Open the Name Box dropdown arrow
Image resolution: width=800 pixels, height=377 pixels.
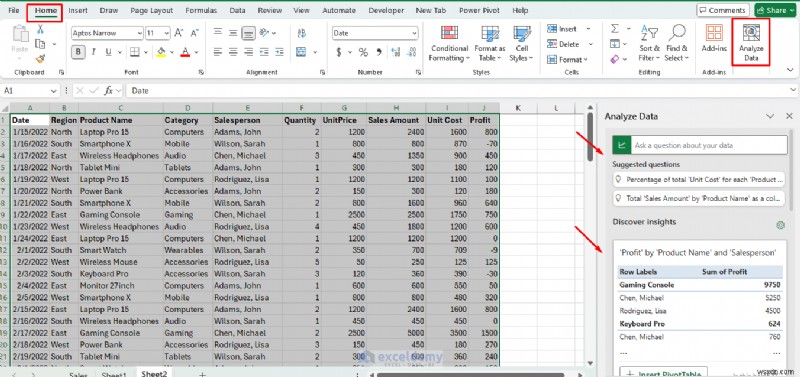(x=54, y=91)
